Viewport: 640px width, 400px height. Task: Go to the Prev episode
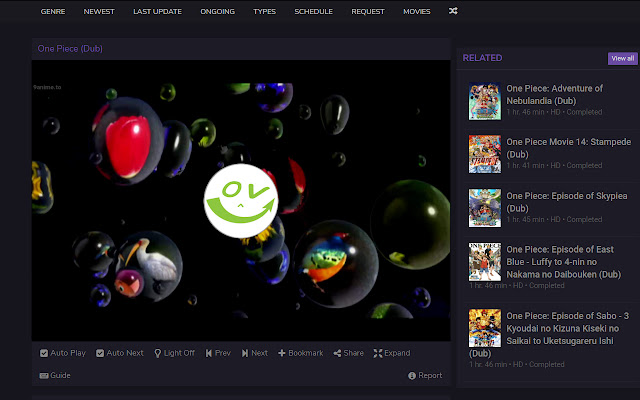218,353
